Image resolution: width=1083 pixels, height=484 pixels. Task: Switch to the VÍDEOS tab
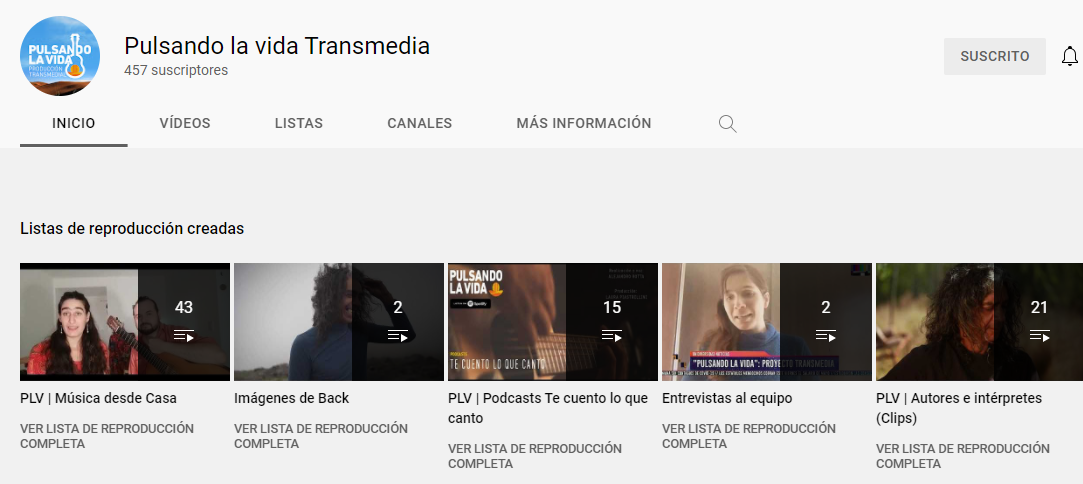point(185,124)
